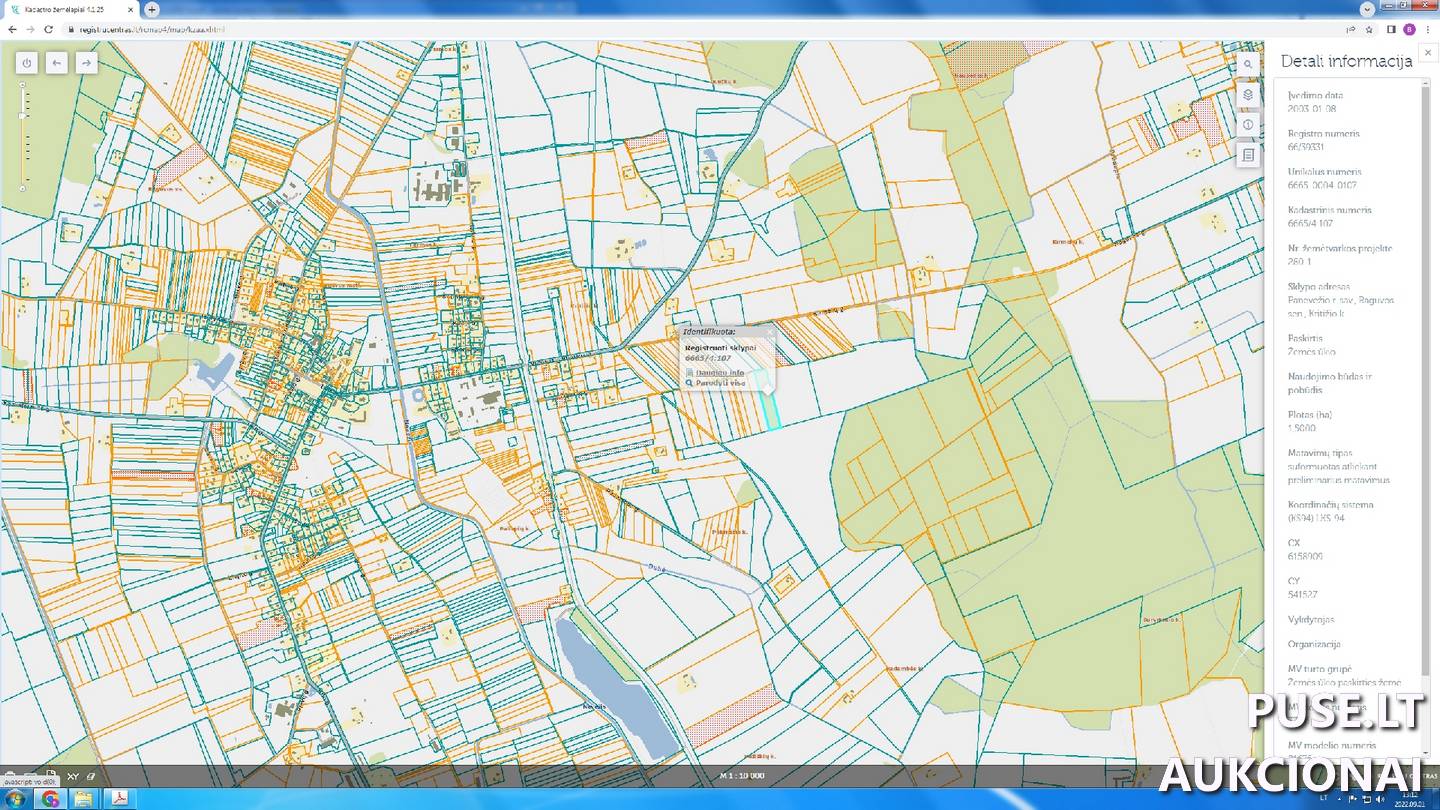1440x810 pixels.
Task: Select the eraser clear tool
Action: pos(91,777)
